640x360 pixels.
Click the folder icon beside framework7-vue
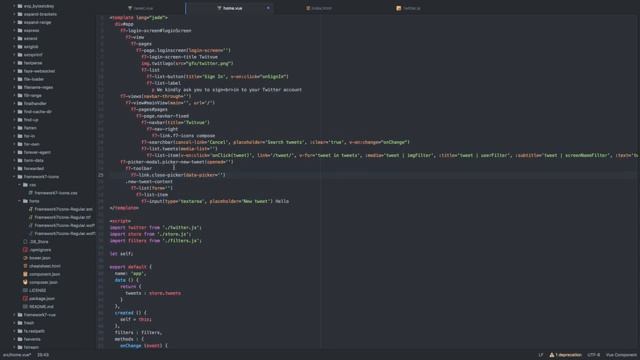click(20, 315)
